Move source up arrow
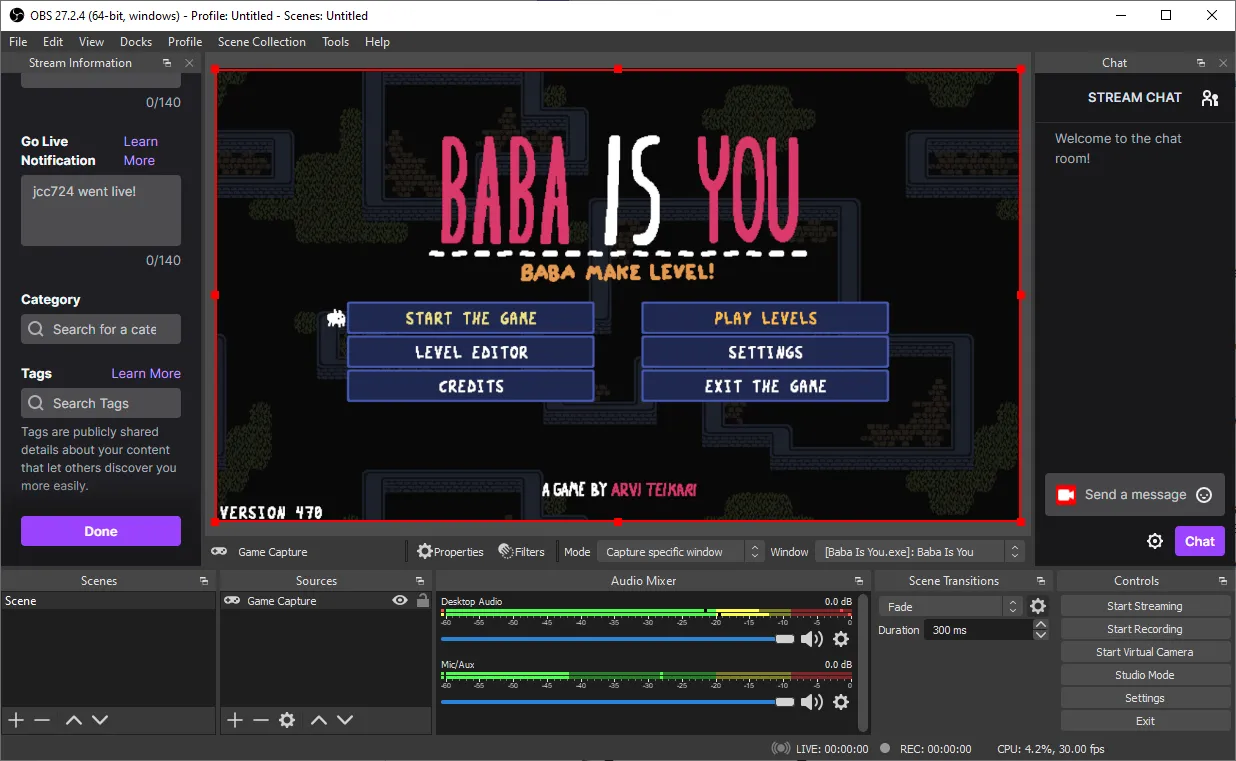The width and height of the screenshot is (1236, 761). coord(319,720)
